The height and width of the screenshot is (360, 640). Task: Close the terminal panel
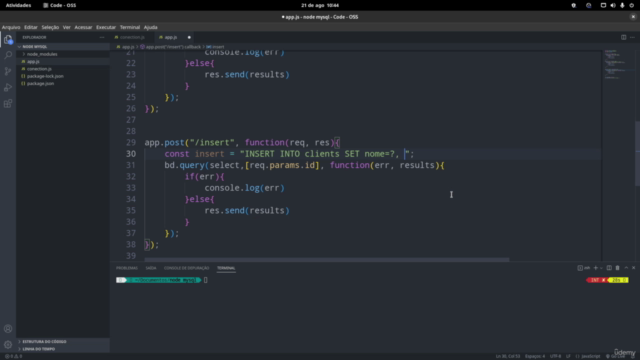point(633,268)
